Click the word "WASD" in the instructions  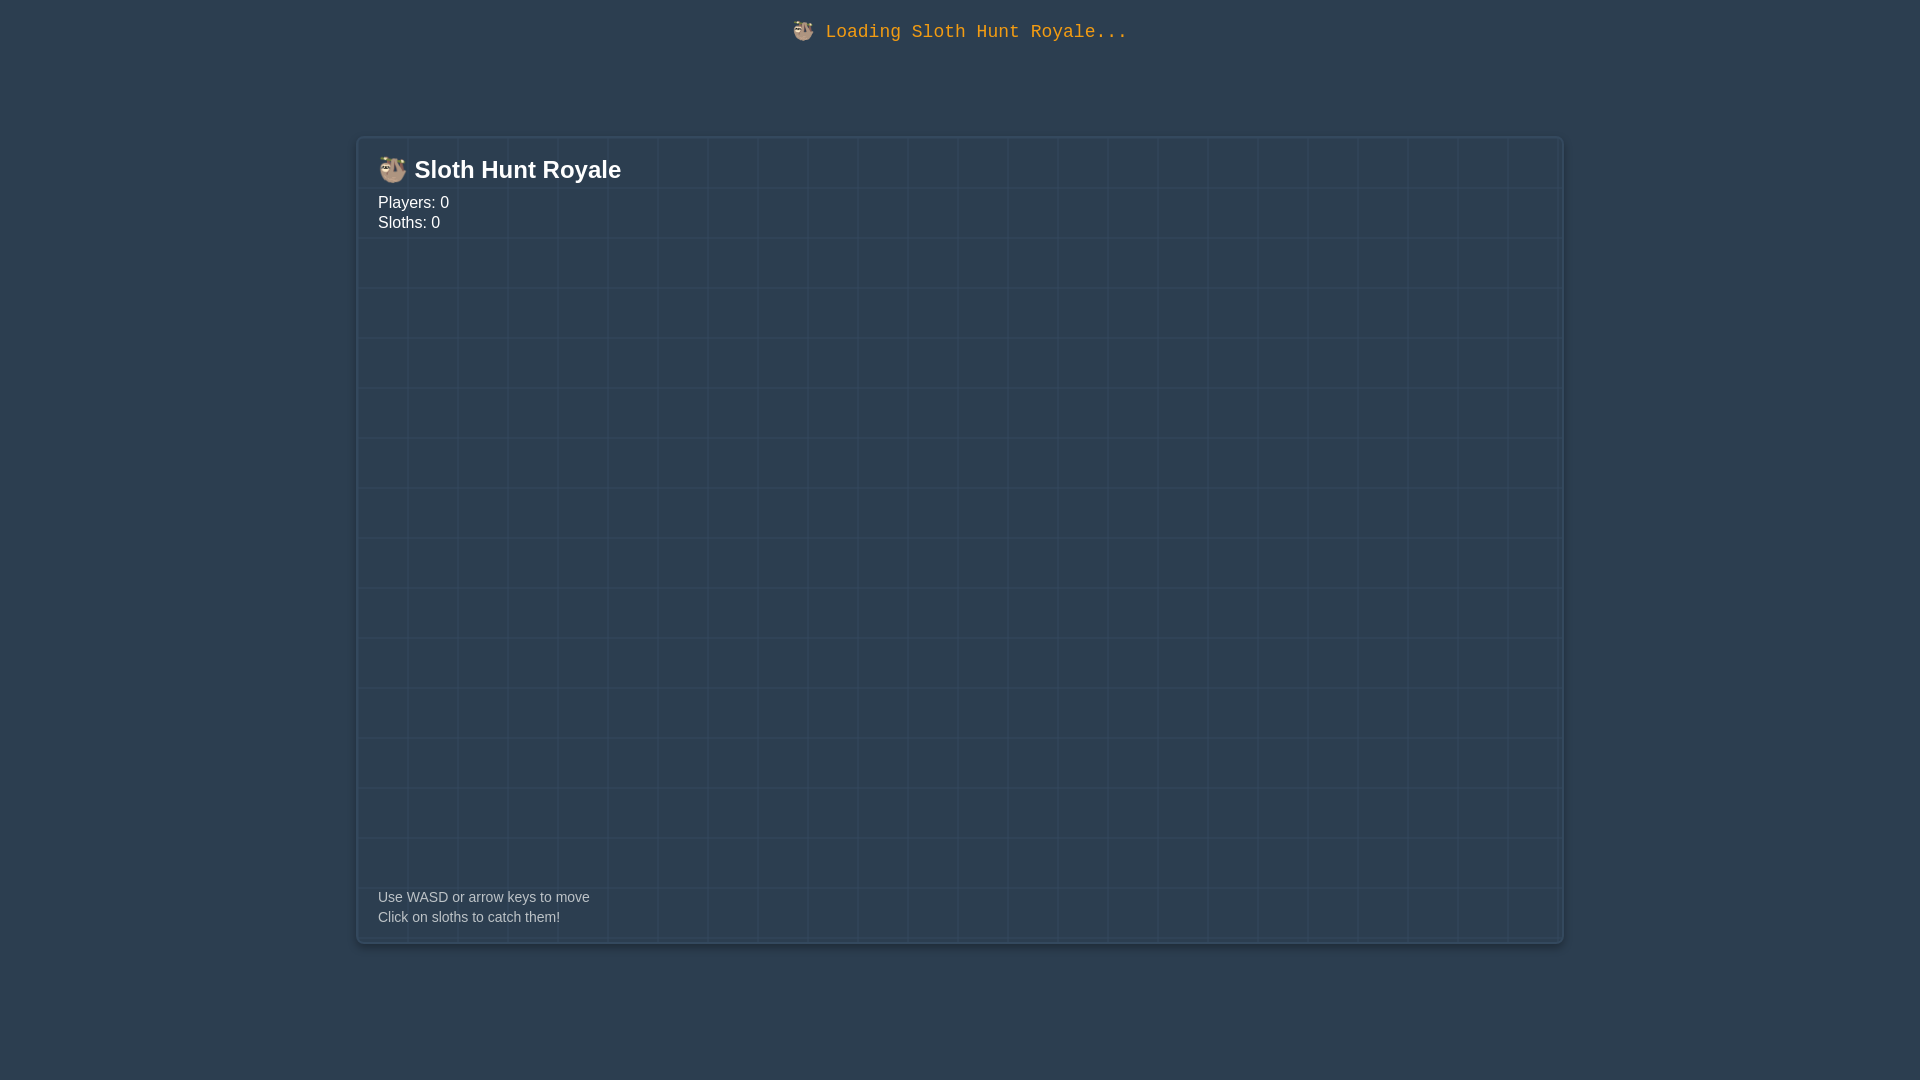click(427, 897)
